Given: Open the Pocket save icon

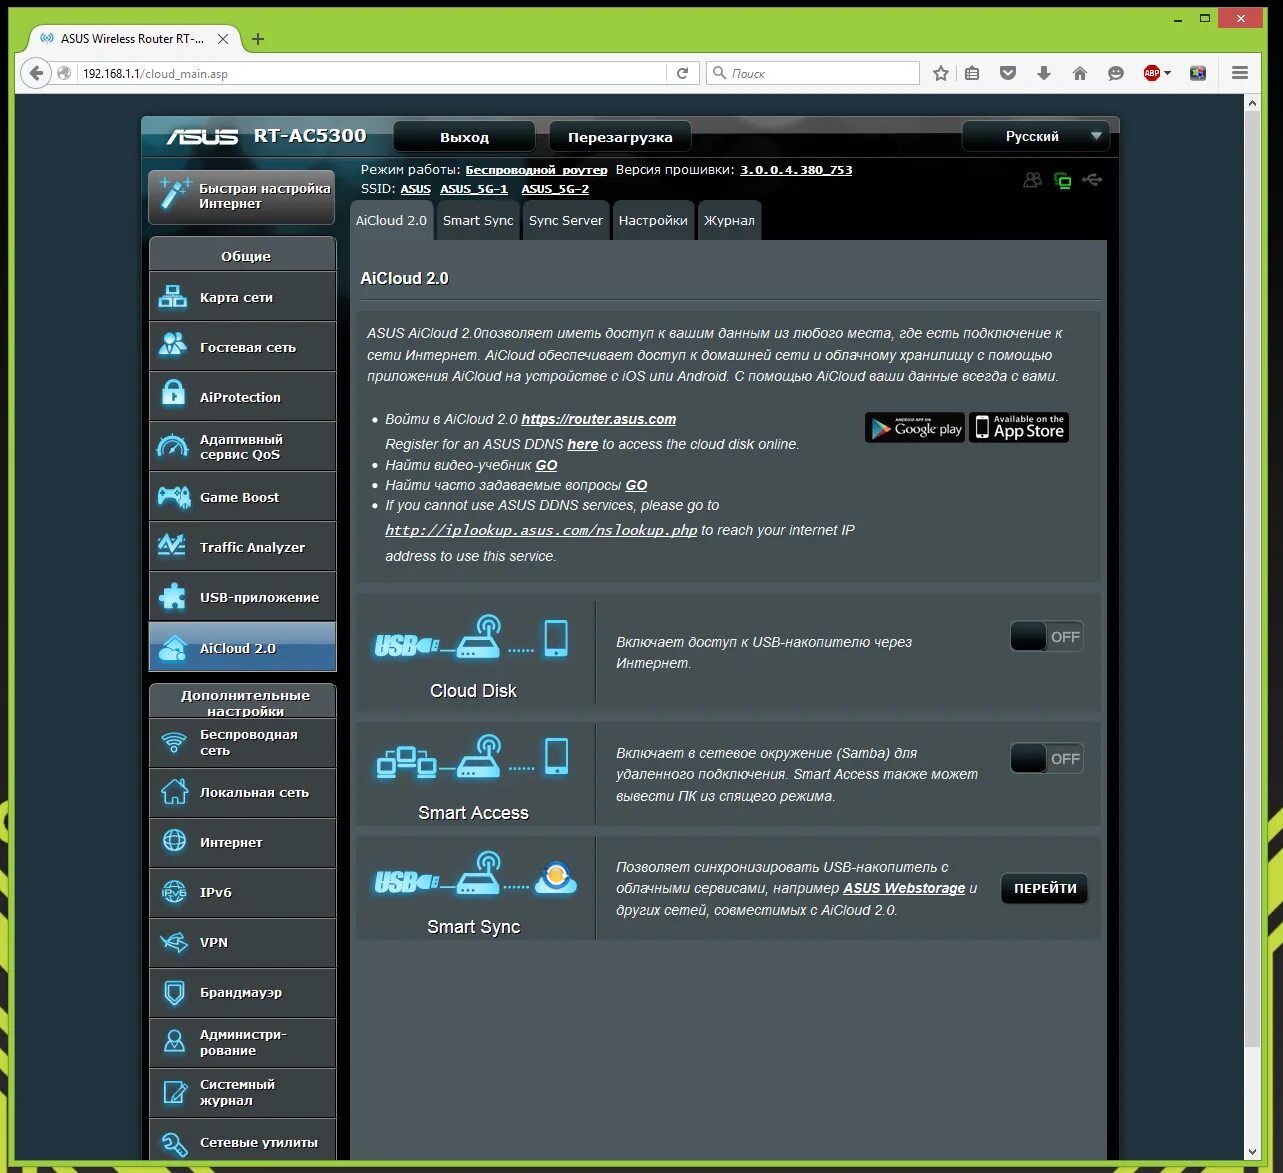Looking at the screenshot, I should tap(1008, 73).
